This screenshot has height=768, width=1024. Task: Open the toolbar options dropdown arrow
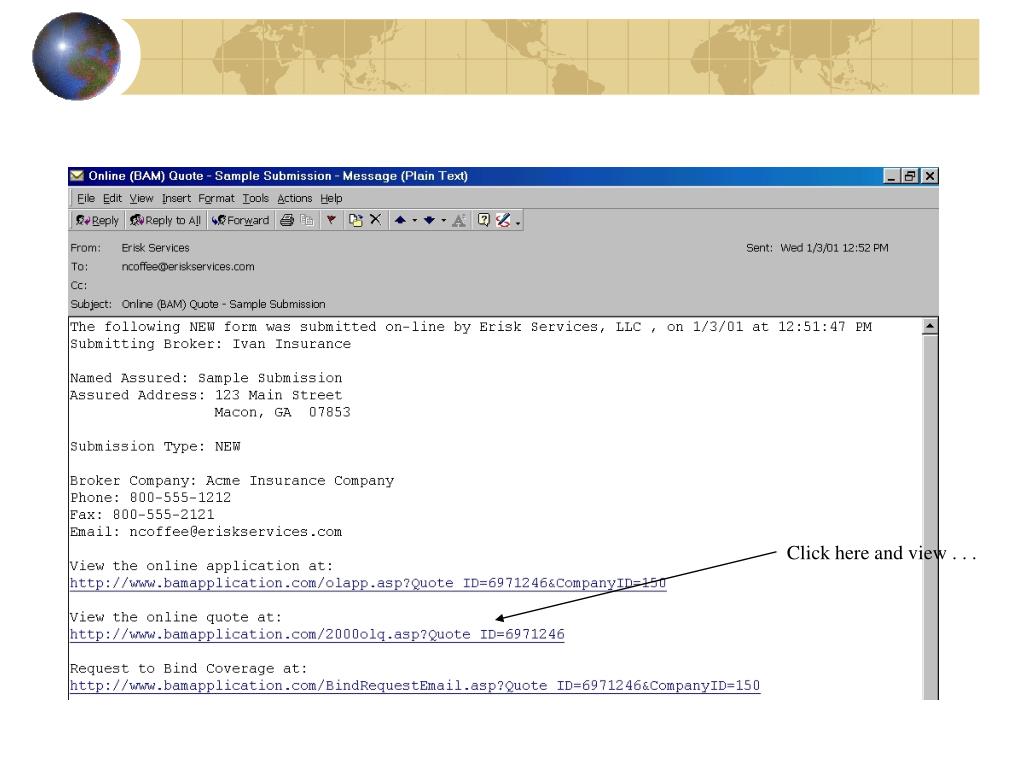point(518,222)
